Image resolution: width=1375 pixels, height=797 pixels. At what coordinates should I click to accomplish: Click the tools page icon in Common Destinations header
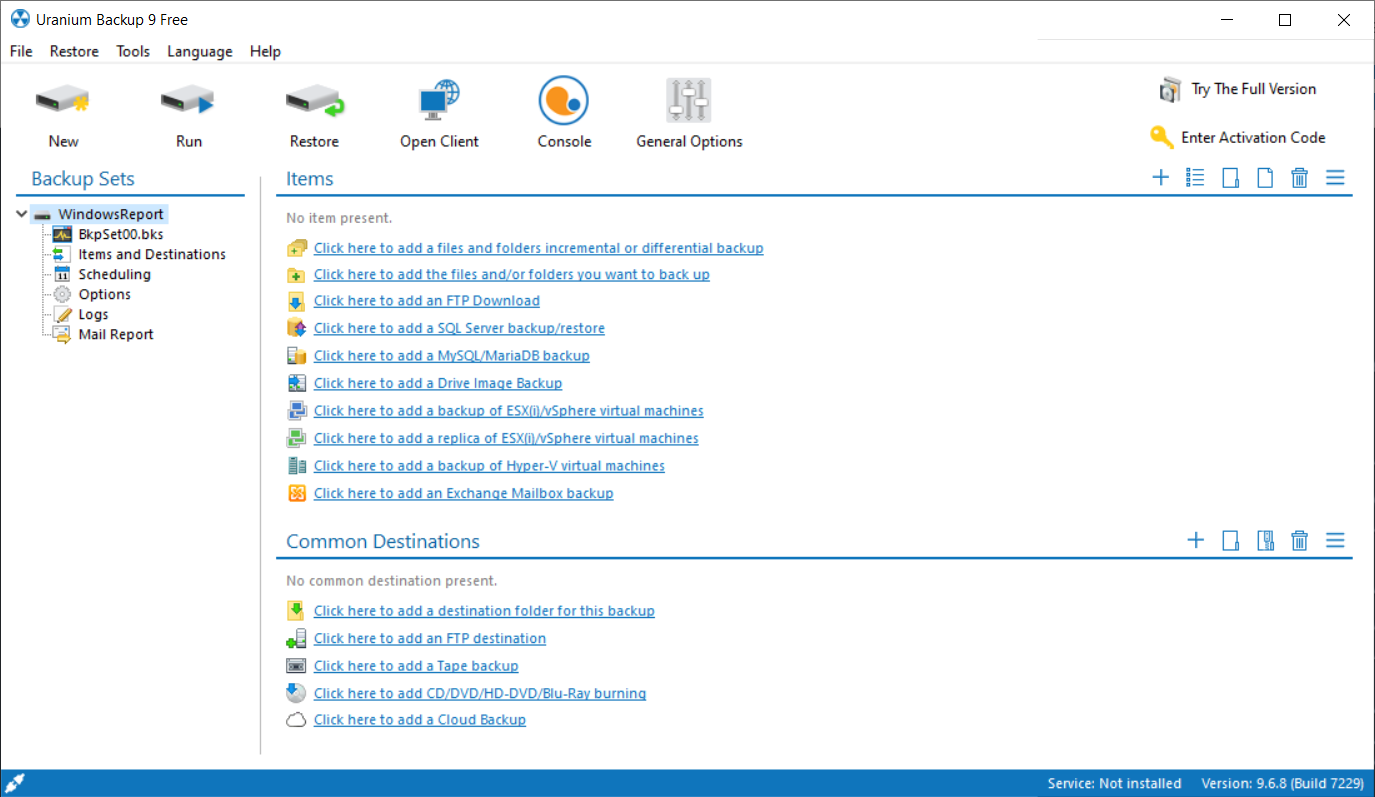(1265, 541)
